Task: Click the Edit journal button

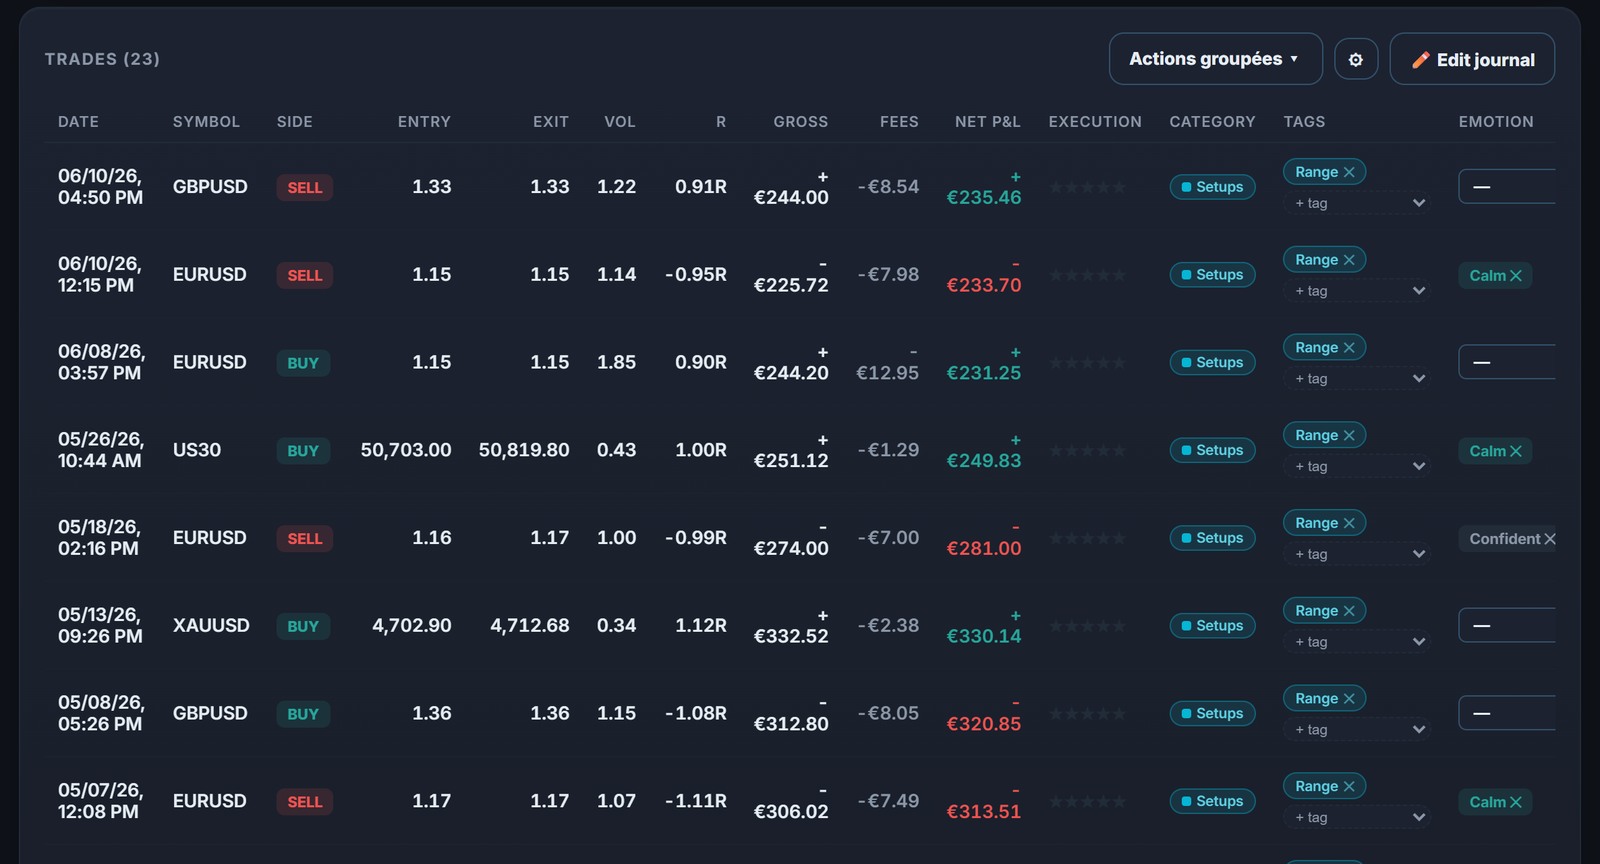Action: coord(1472,59)
